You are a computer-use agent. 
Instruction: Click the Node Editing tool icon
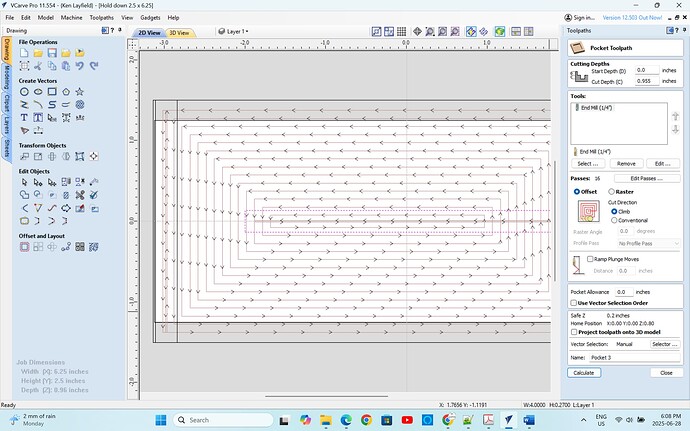(x=38, y=182)
